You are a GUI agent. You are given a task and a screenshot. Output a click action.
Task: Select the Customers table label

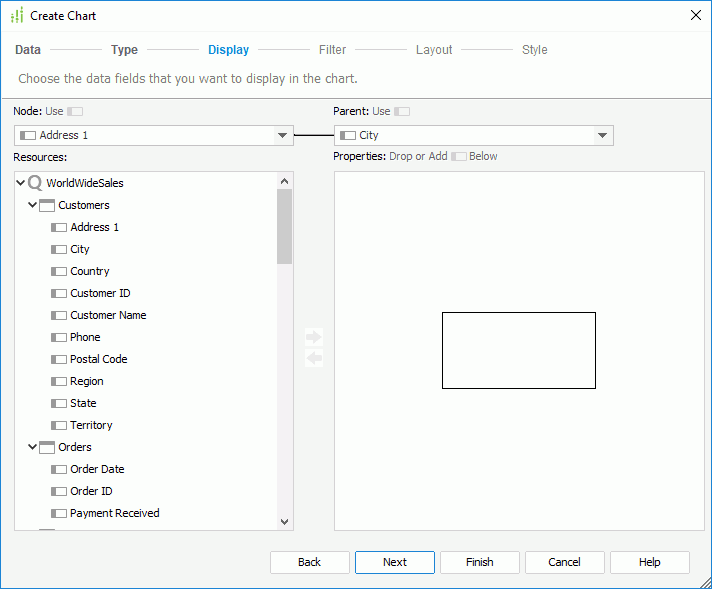click(84, 205)
